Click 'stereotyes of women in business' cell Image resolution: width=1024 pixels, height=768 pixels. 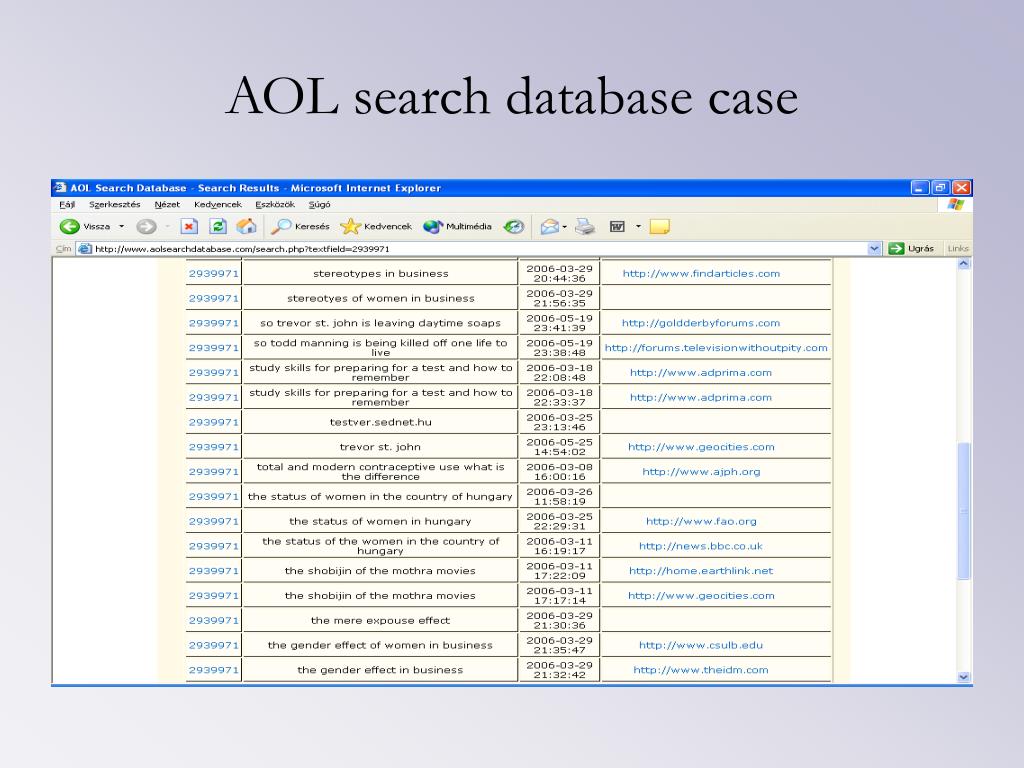[x=380, y=298]
